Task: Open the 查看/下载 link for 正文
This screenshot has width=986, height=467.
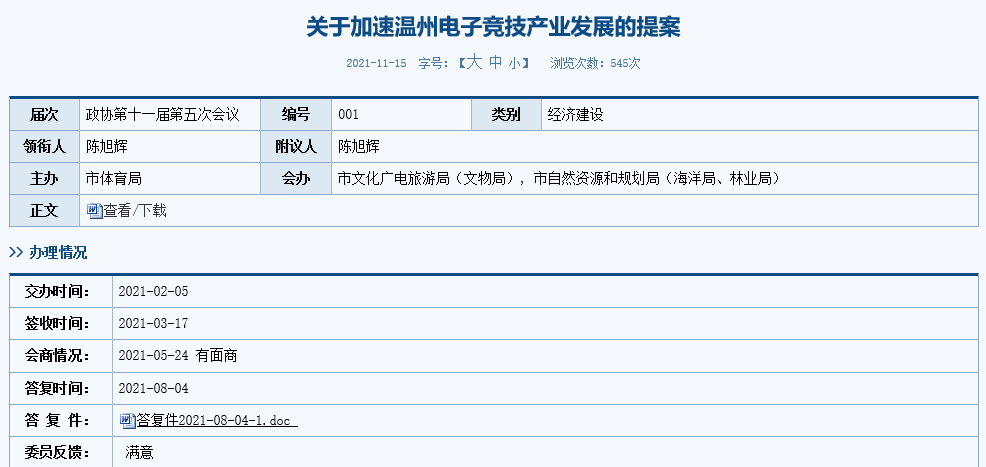Action: pyautogui.click(x=135, y=211)
